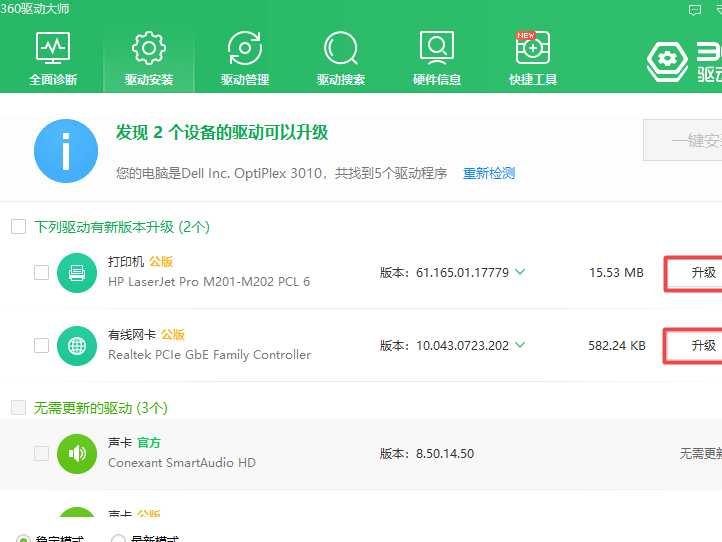The image size is (722, 542).
Task: Select the 稳定模式 radio button
Action: 23,538
